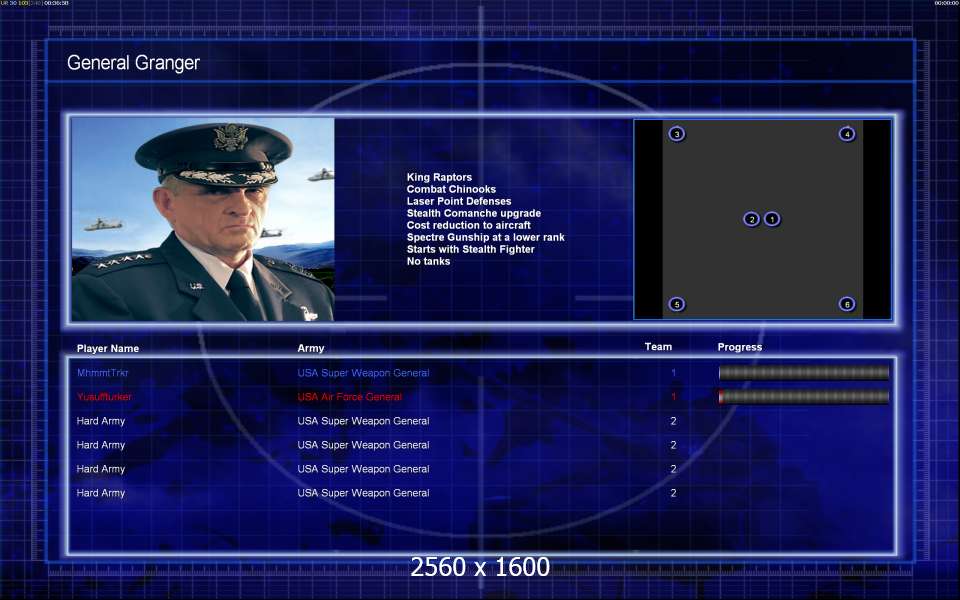This screenshot has width=960, height=600.
Task: Click the "Army" column header
Action: [311, 348]
